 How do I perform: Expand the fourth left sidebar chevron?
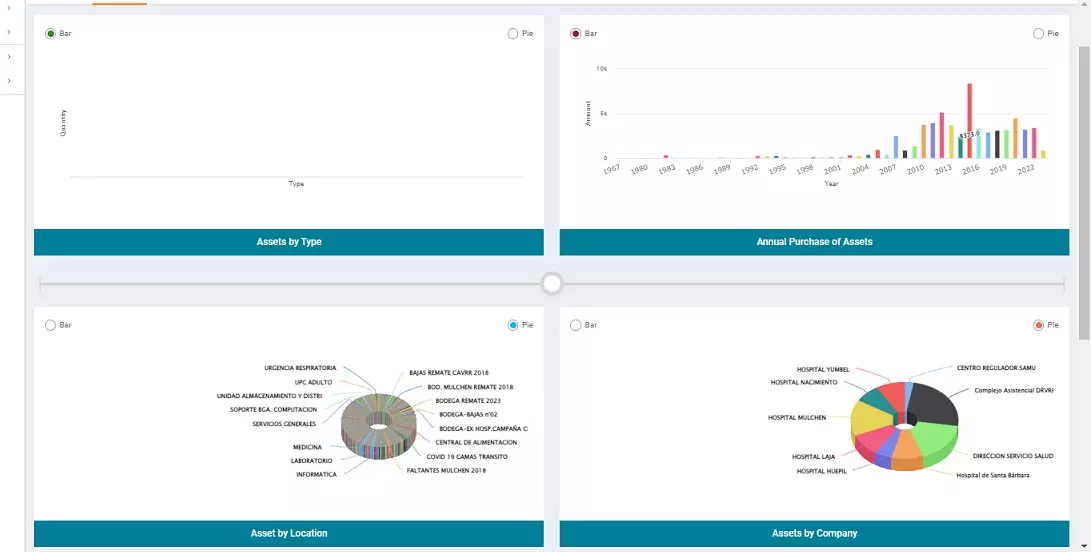tap(9, 81)
